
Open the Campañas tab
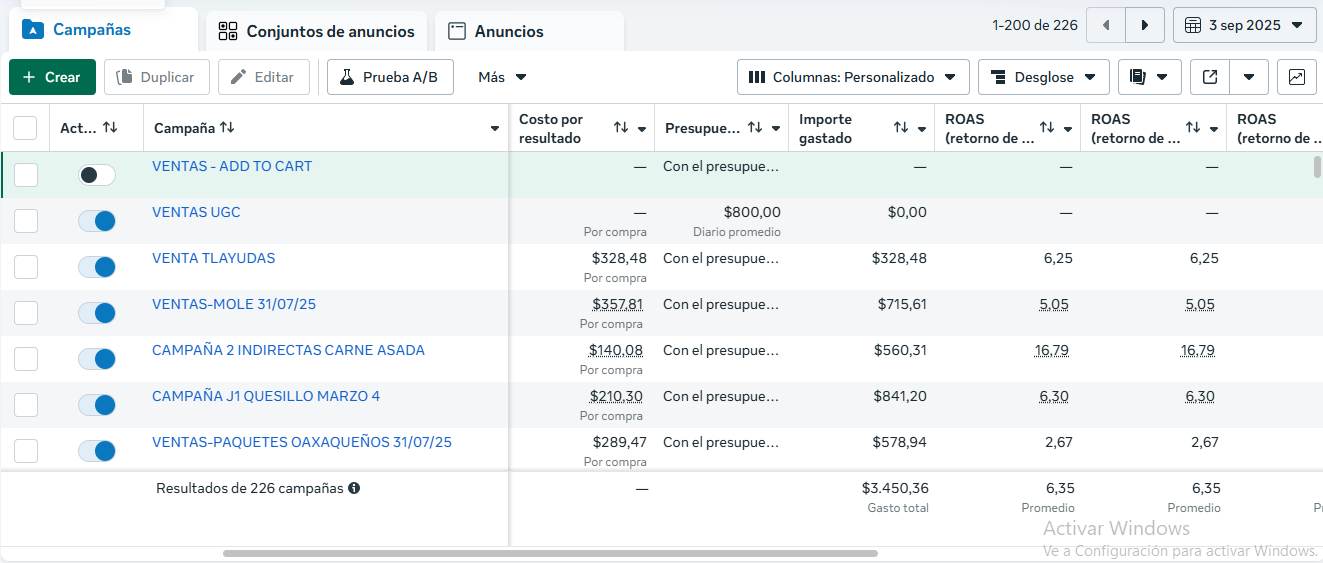click(x=103, y=30)
